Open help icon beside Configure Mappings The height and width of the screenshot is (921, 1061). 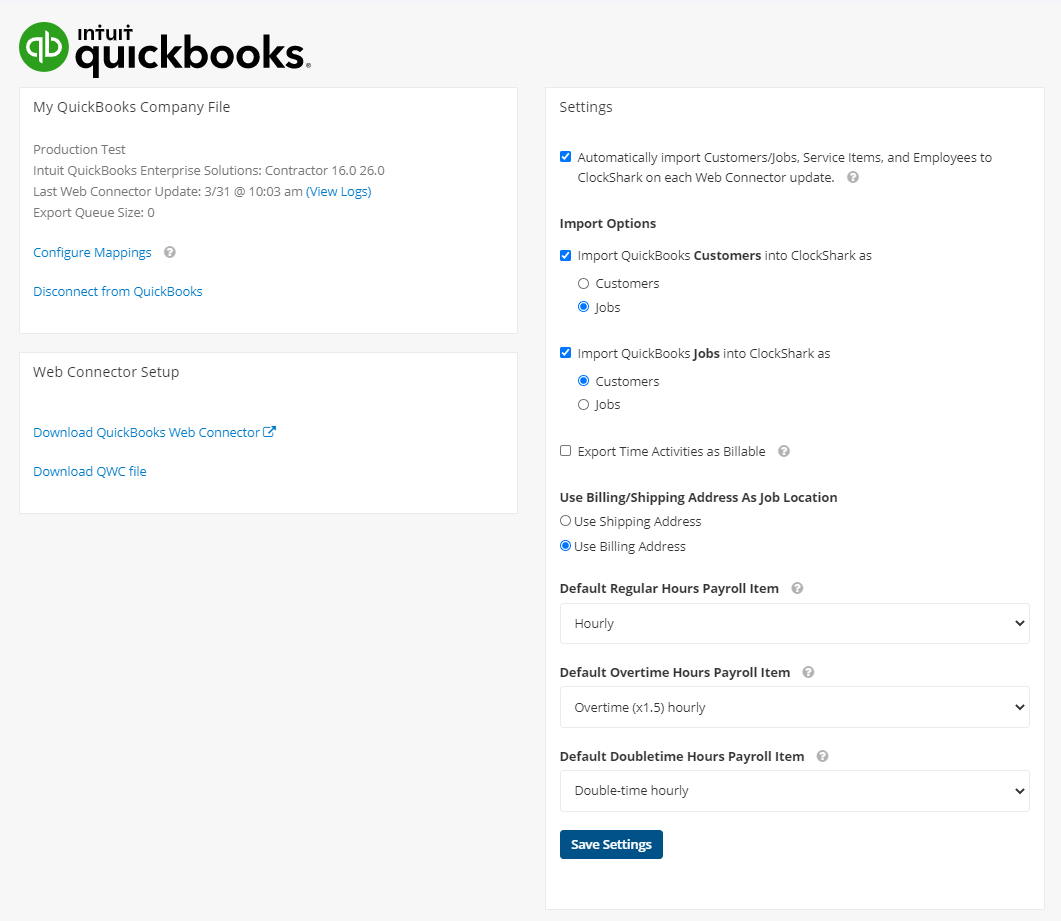(170, 252)
